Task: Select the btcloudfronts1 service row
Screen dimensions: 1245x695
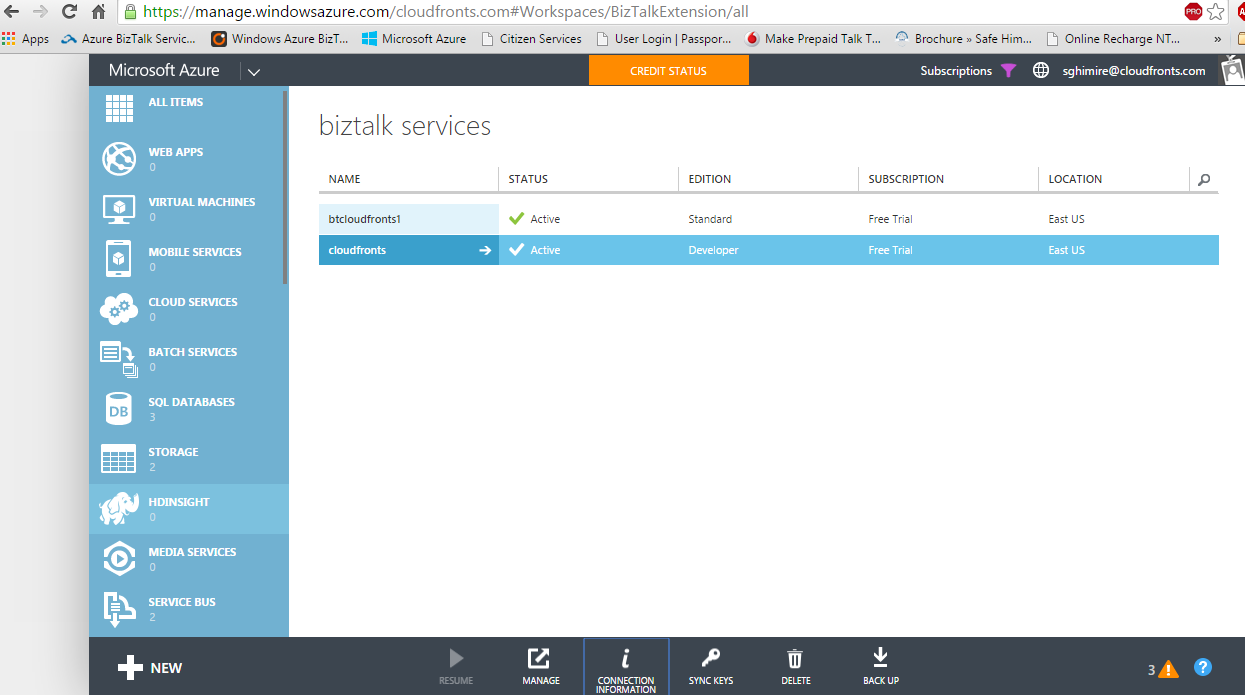Action: 768,219
